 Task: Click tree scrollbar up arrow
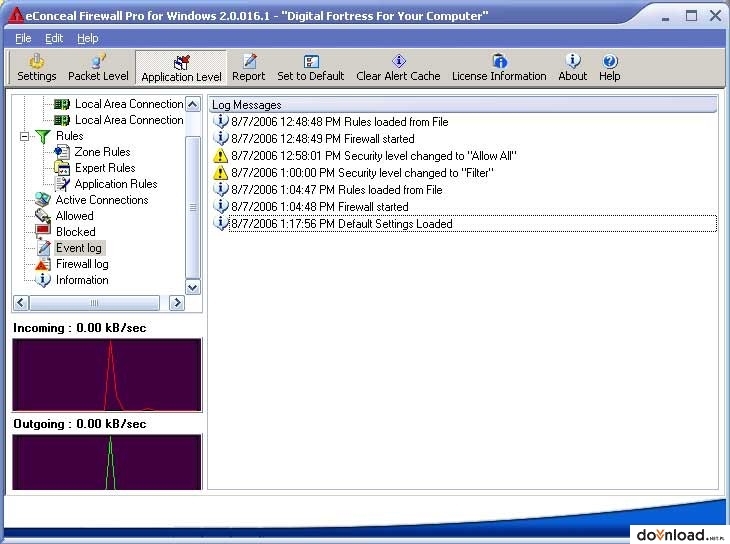point(193,104)
